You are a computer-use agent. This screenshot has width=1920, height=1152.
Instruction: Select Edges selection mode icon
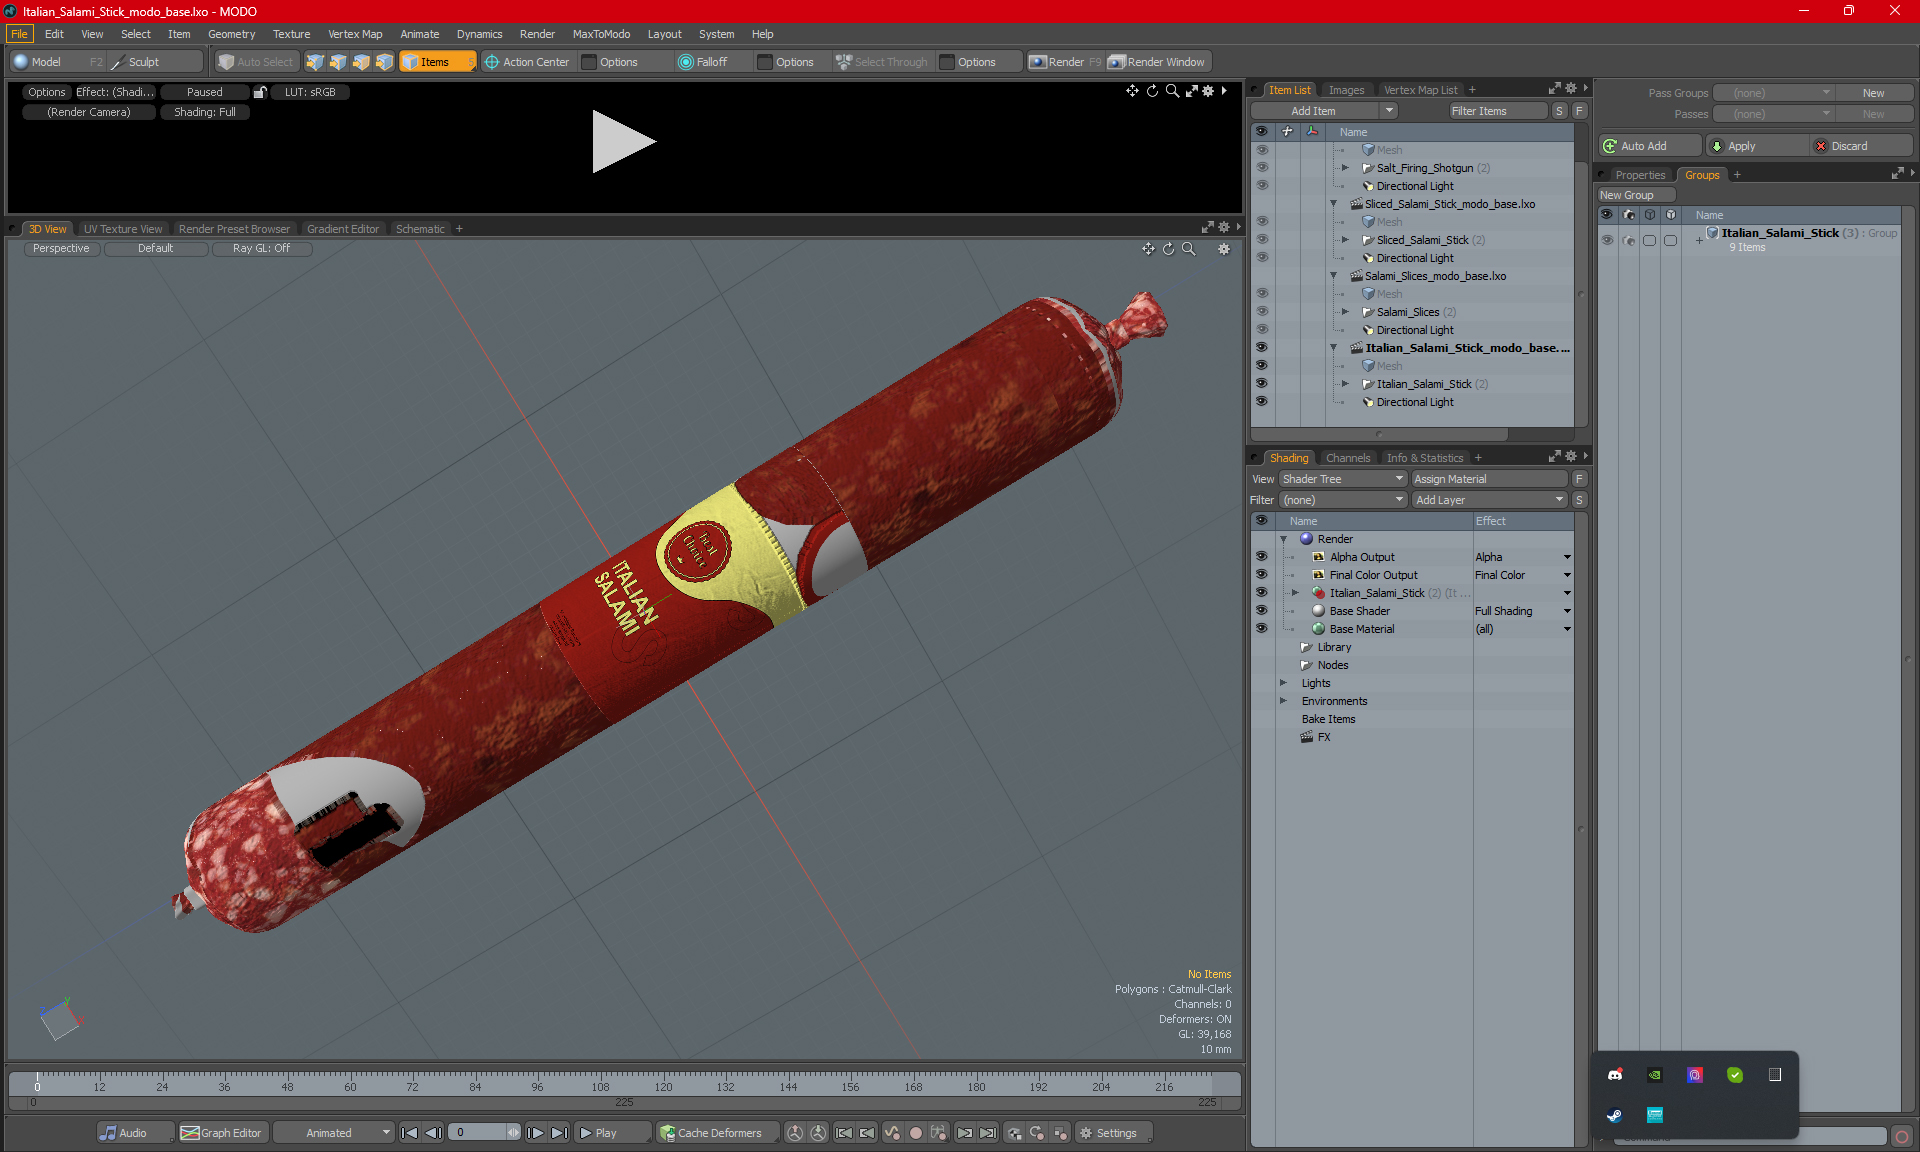click(338, 62)
